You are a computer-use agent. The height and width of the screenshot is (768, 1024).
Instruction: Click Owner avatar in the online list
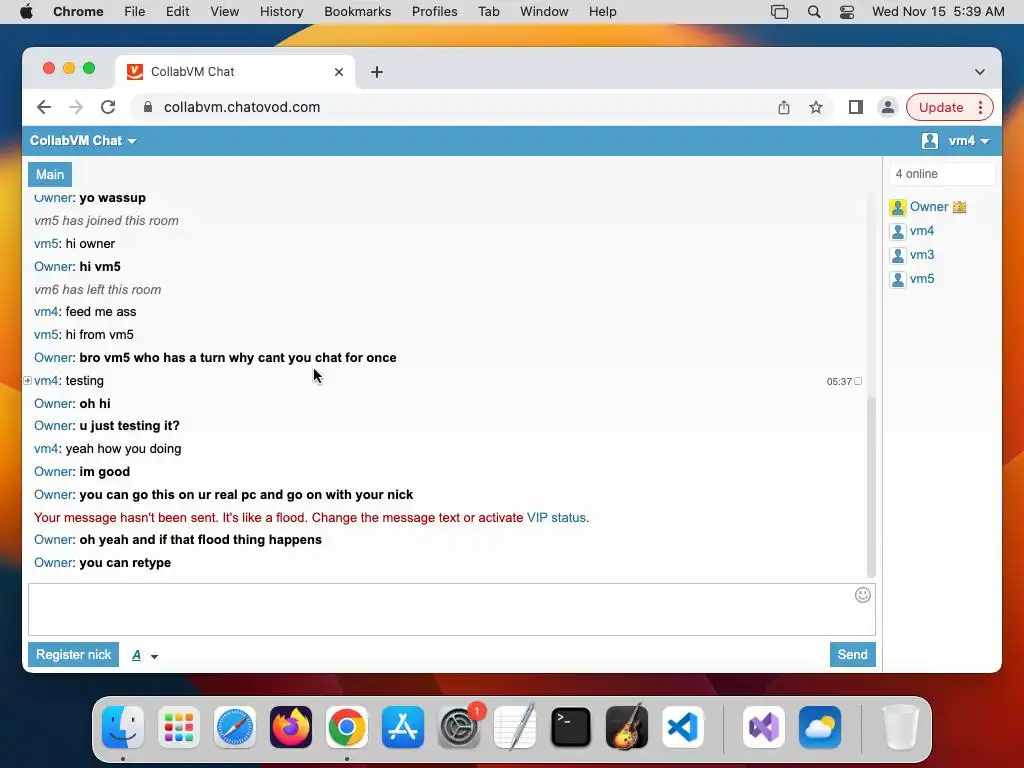(898, 208)
